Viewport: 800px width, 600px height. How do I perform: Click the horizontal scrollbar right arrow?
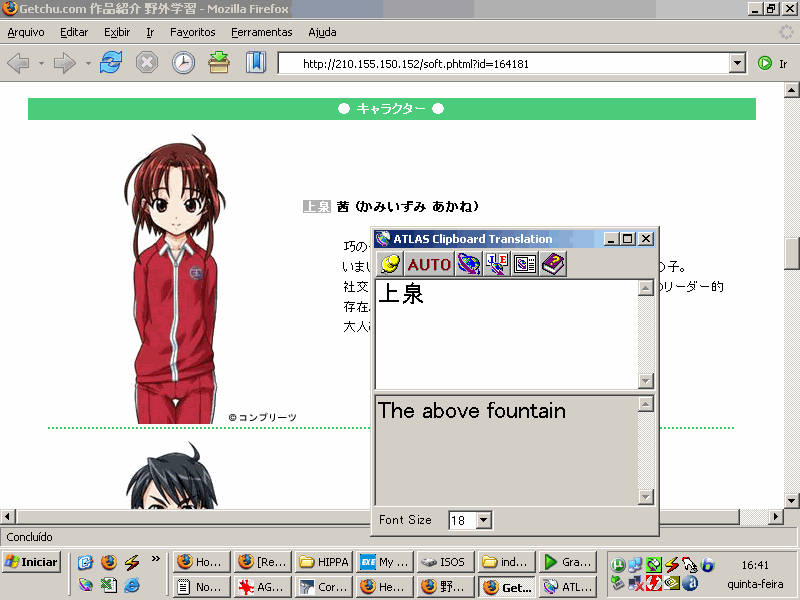(x=776, y=517)
